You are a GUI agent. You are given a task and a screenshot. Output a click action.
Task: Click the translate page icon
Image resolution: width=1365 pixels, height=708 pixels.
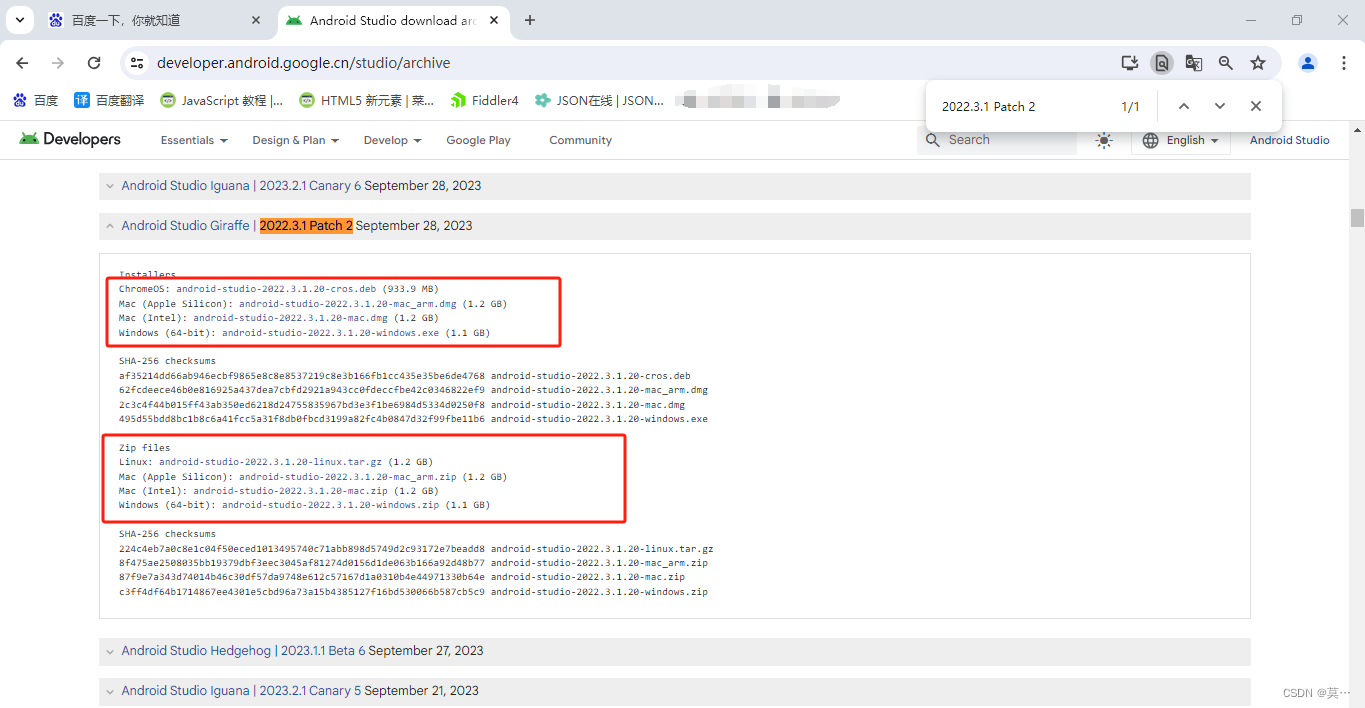tap(1194, 63)
